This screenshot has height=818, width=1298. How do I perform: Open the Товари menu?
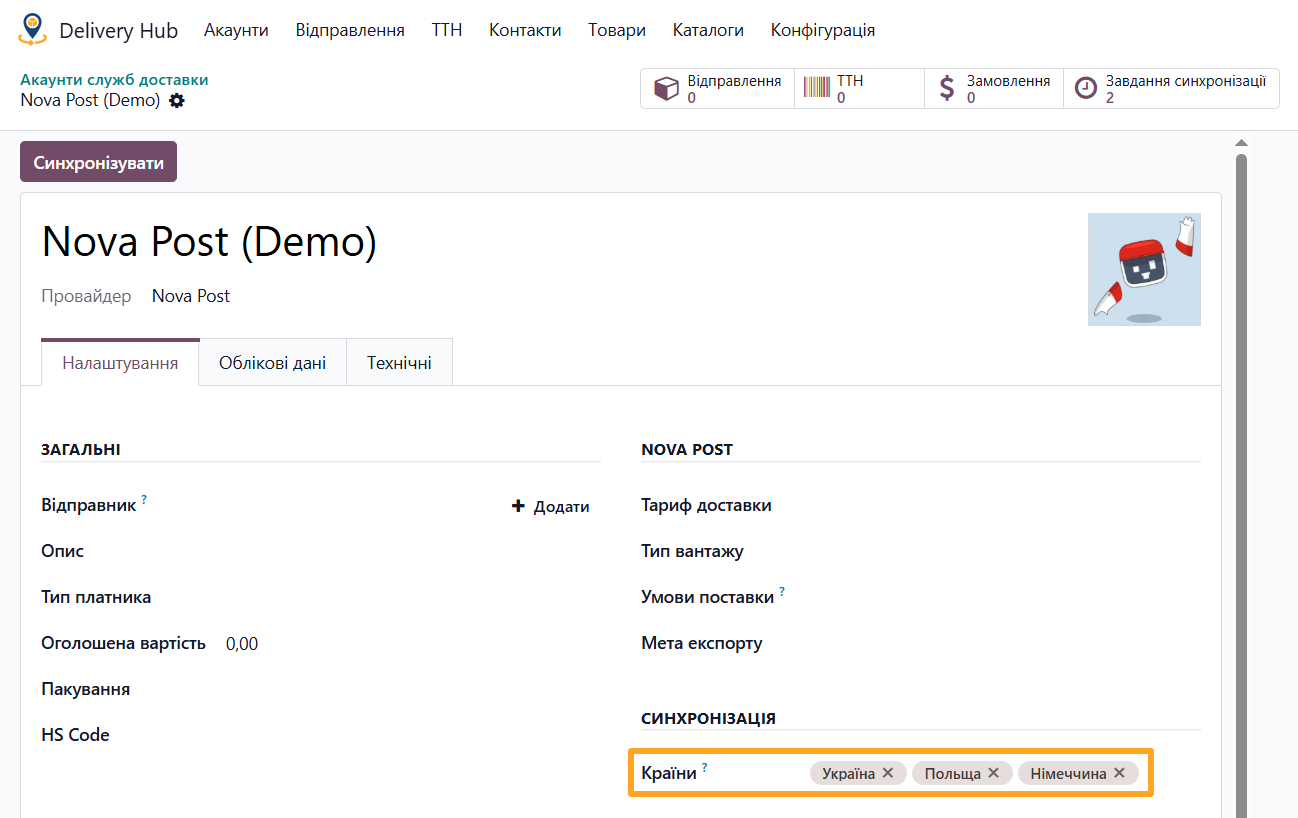pyautogui.click(x=617, y=30)
